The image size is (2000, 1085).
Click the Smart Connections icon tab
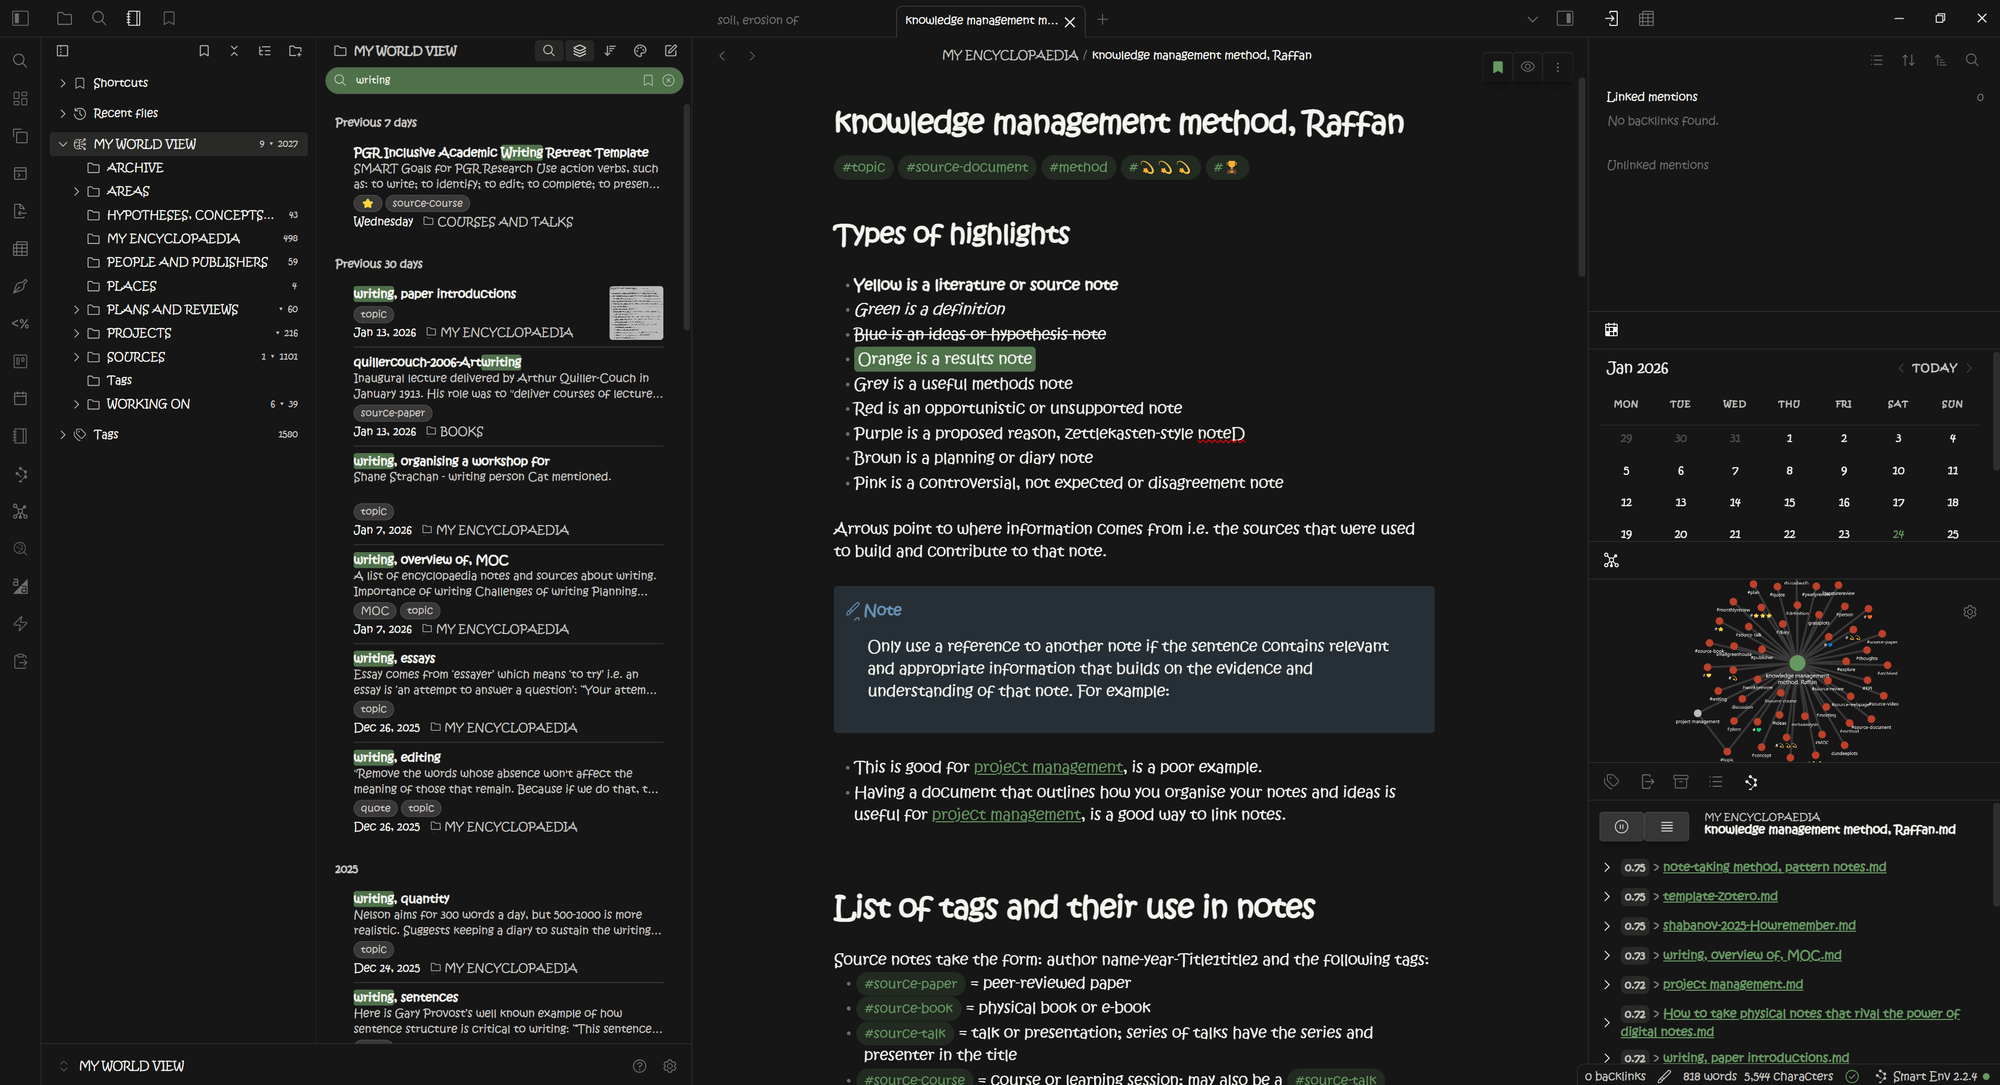1751,782
